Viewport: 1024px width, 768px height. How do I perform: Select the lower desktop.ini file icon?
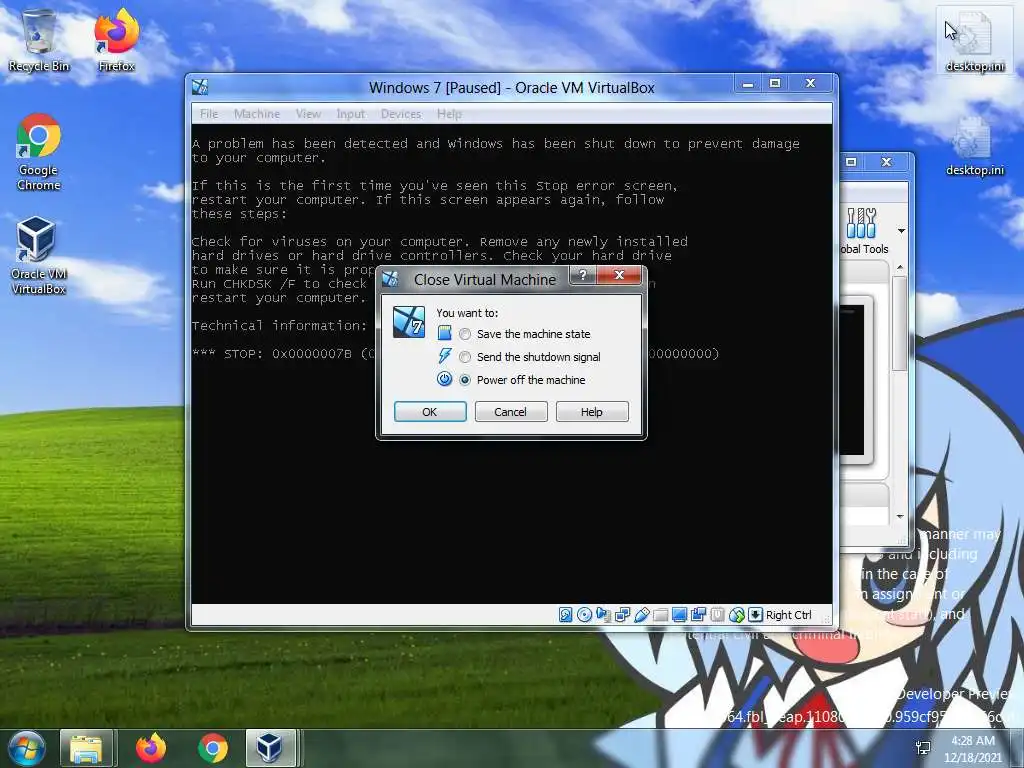point(974,146)
